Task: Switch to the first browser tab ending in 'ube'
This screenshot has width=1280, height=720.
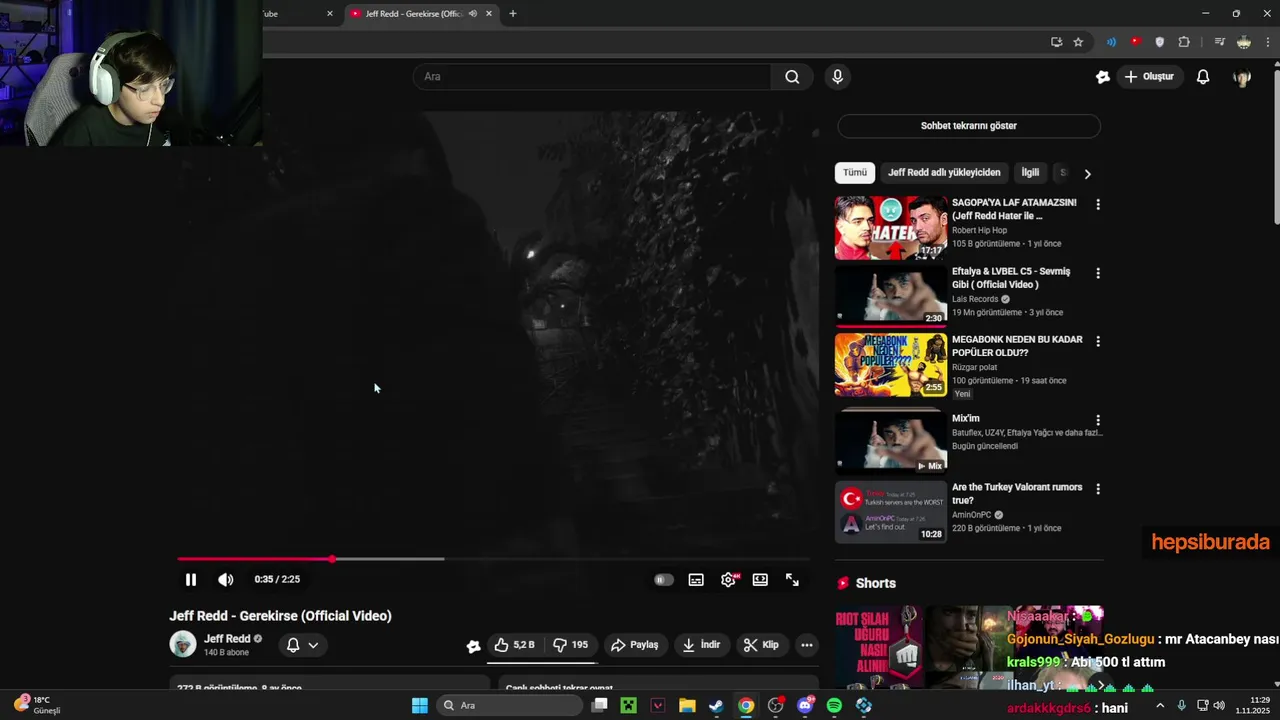Action: (x=300, y=14)
